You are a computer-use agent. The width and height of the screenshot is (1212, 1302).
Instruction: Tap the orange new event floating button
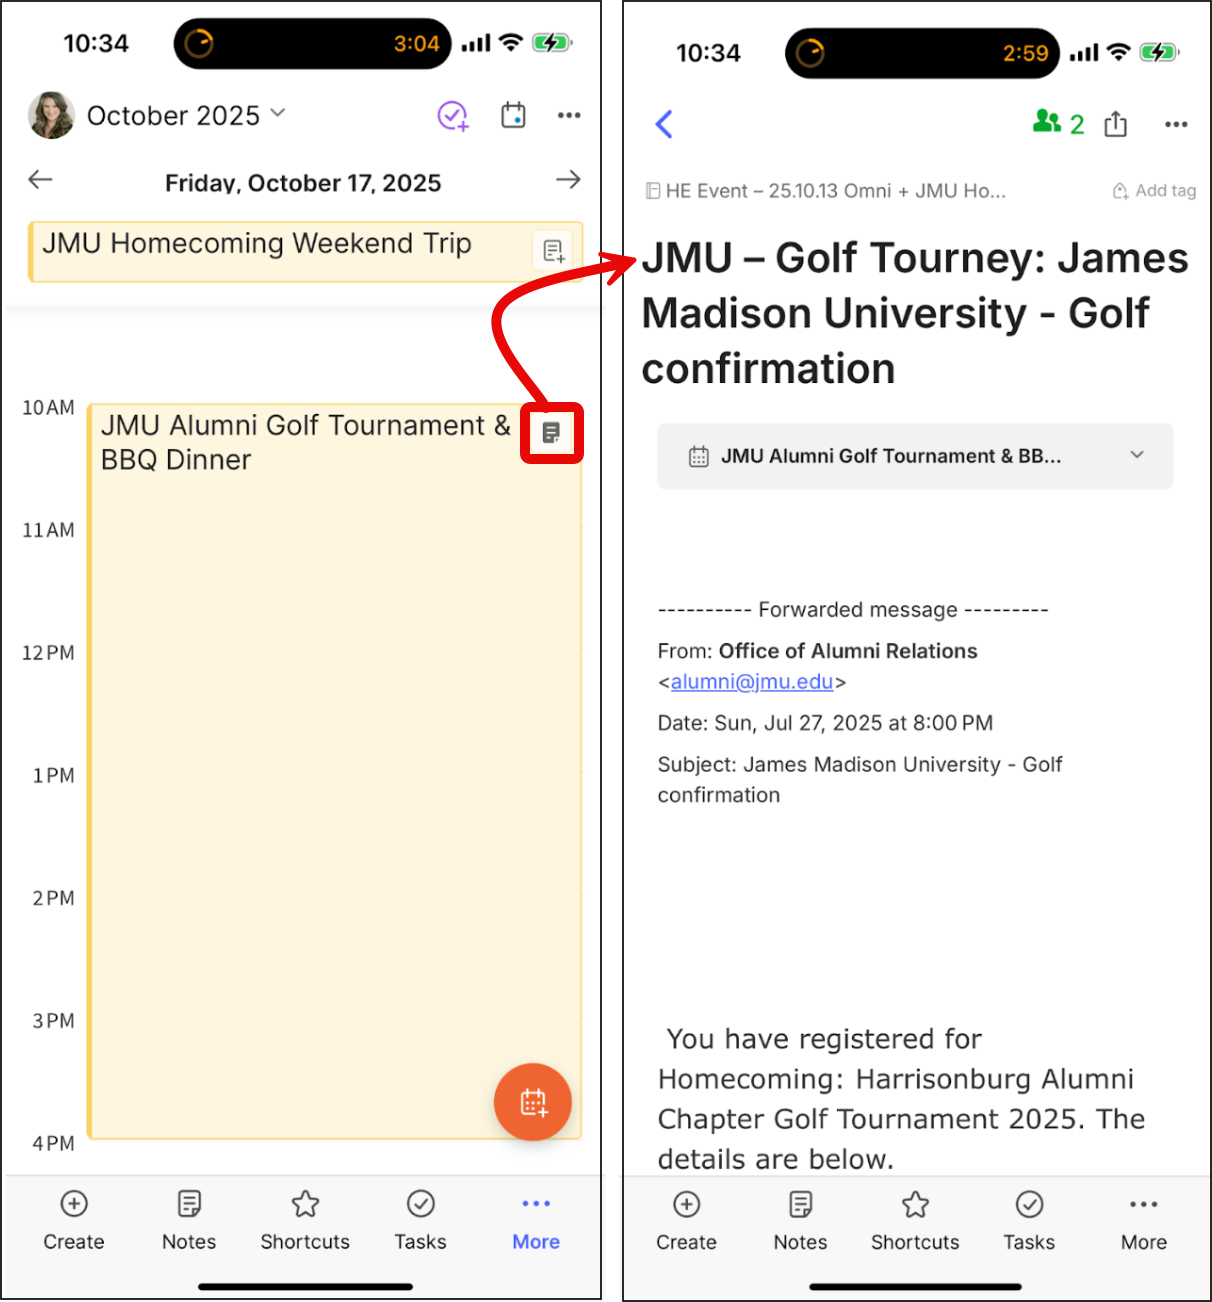point(533,1102)
